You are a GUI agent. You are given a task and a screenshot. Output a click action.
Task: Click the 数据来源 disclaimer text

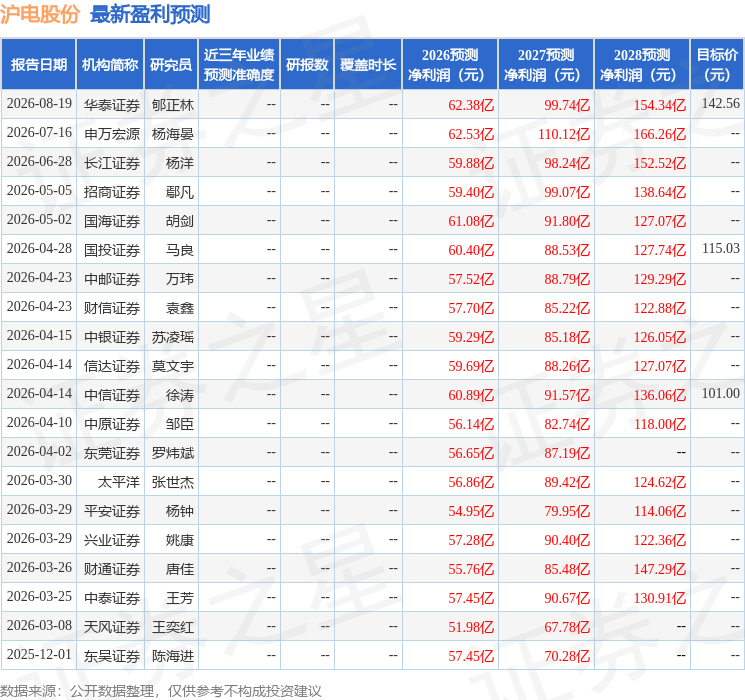point(161,690)
